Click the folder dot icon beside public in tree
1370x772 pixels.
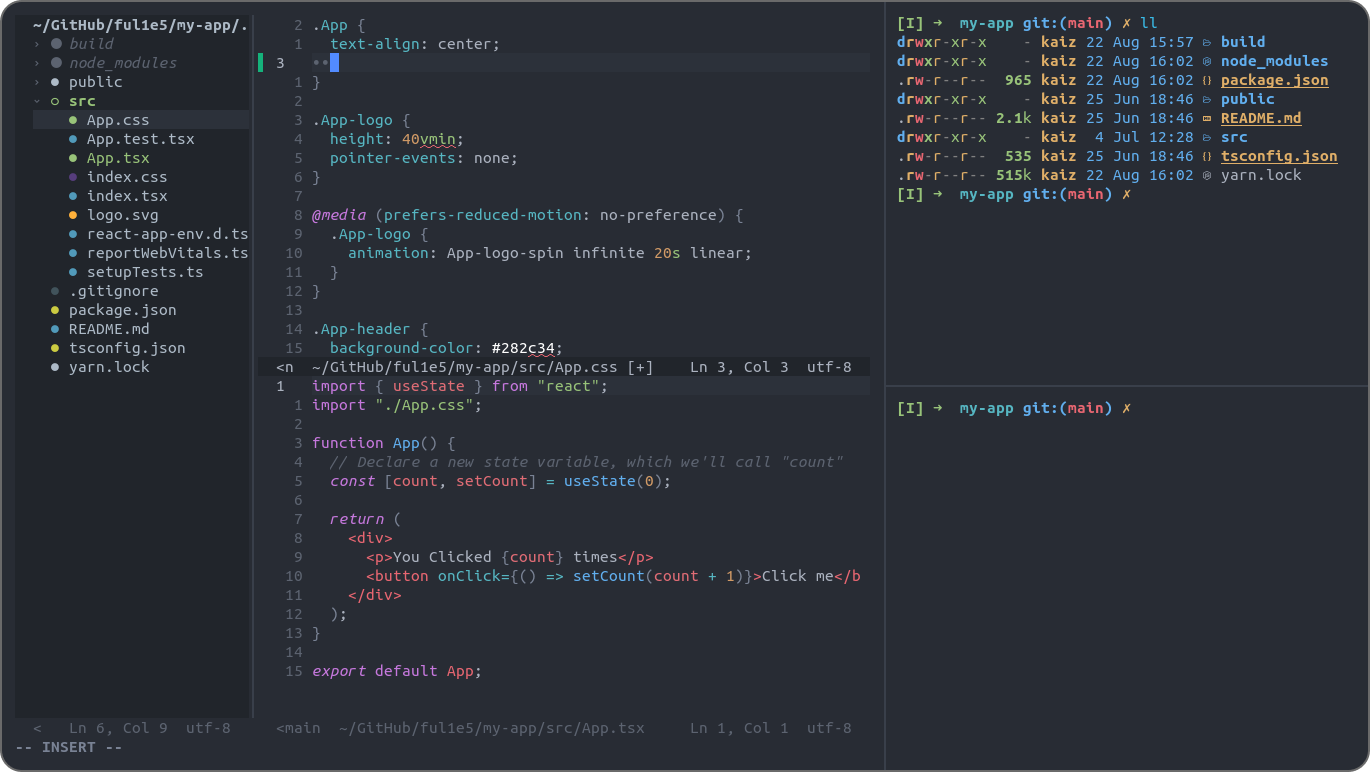(56, 82)
